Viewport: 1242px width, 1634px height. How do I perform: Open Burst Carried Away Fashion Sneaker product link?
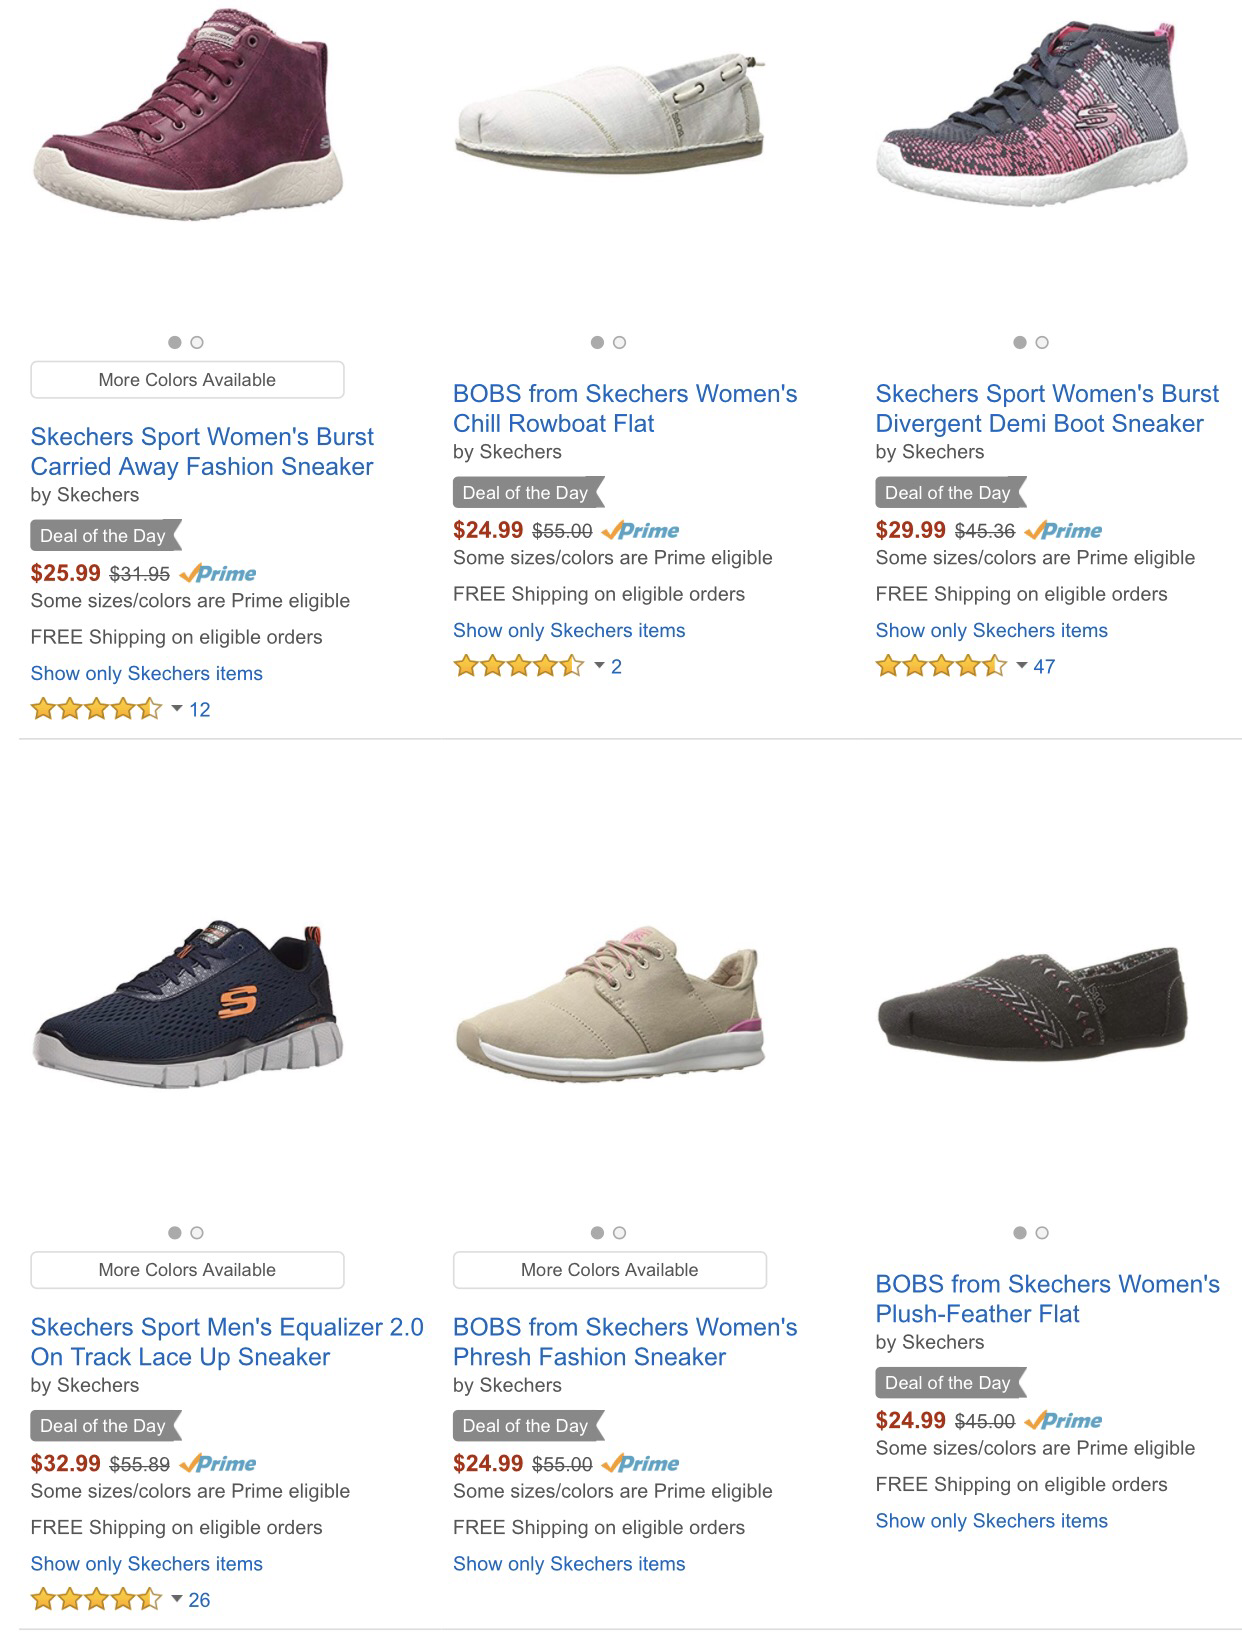click(202, 452)
